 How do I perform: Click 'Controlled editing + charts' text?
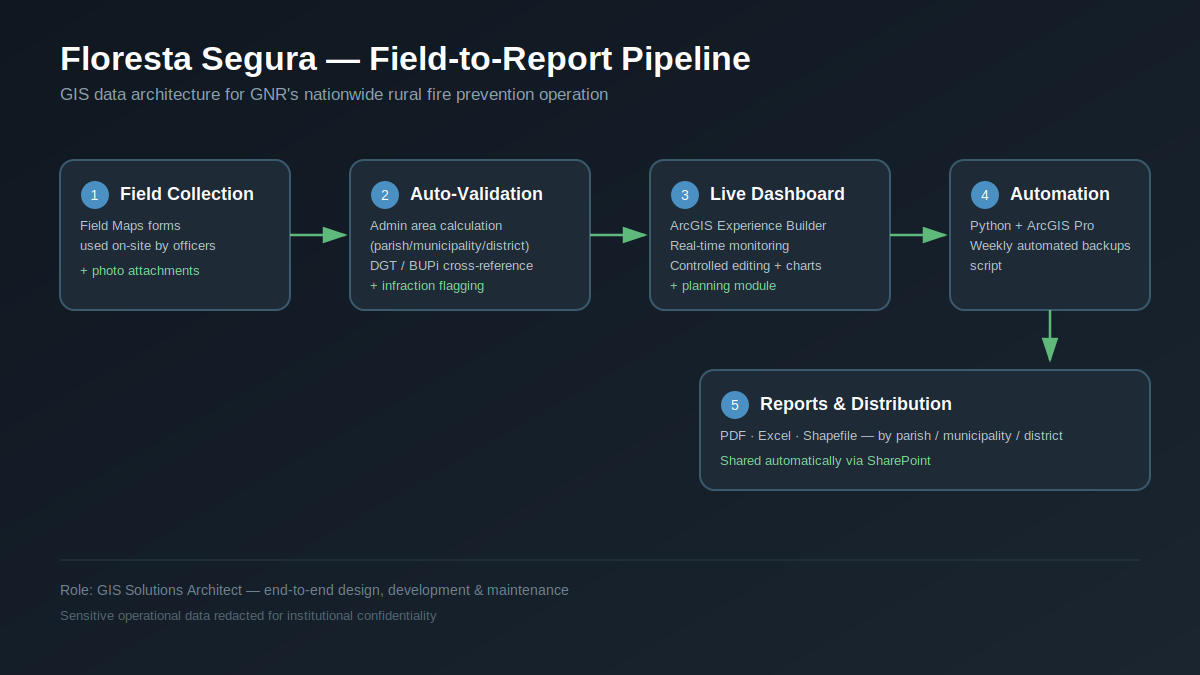tap(745, 266)
